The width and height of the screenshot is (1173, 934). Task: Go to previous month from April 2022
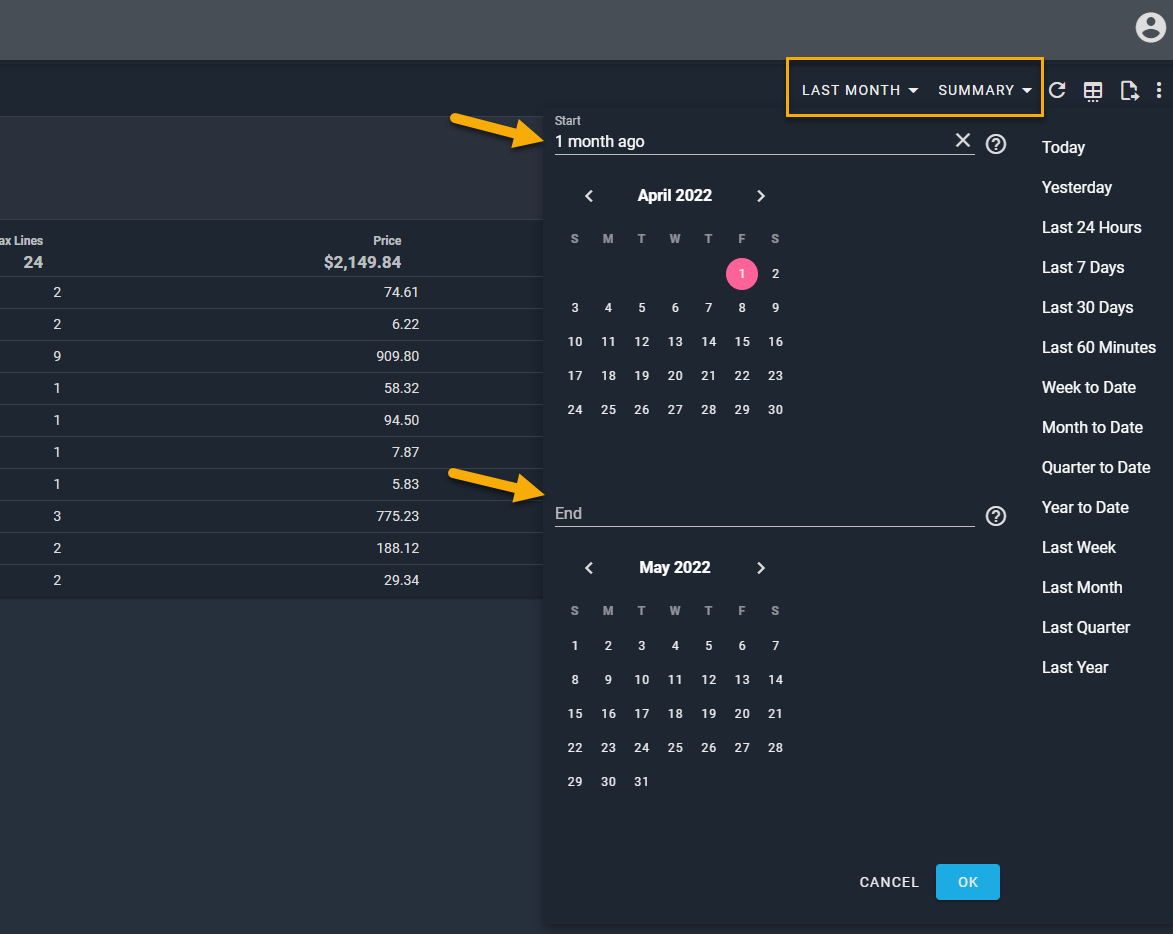pos(589,196)
